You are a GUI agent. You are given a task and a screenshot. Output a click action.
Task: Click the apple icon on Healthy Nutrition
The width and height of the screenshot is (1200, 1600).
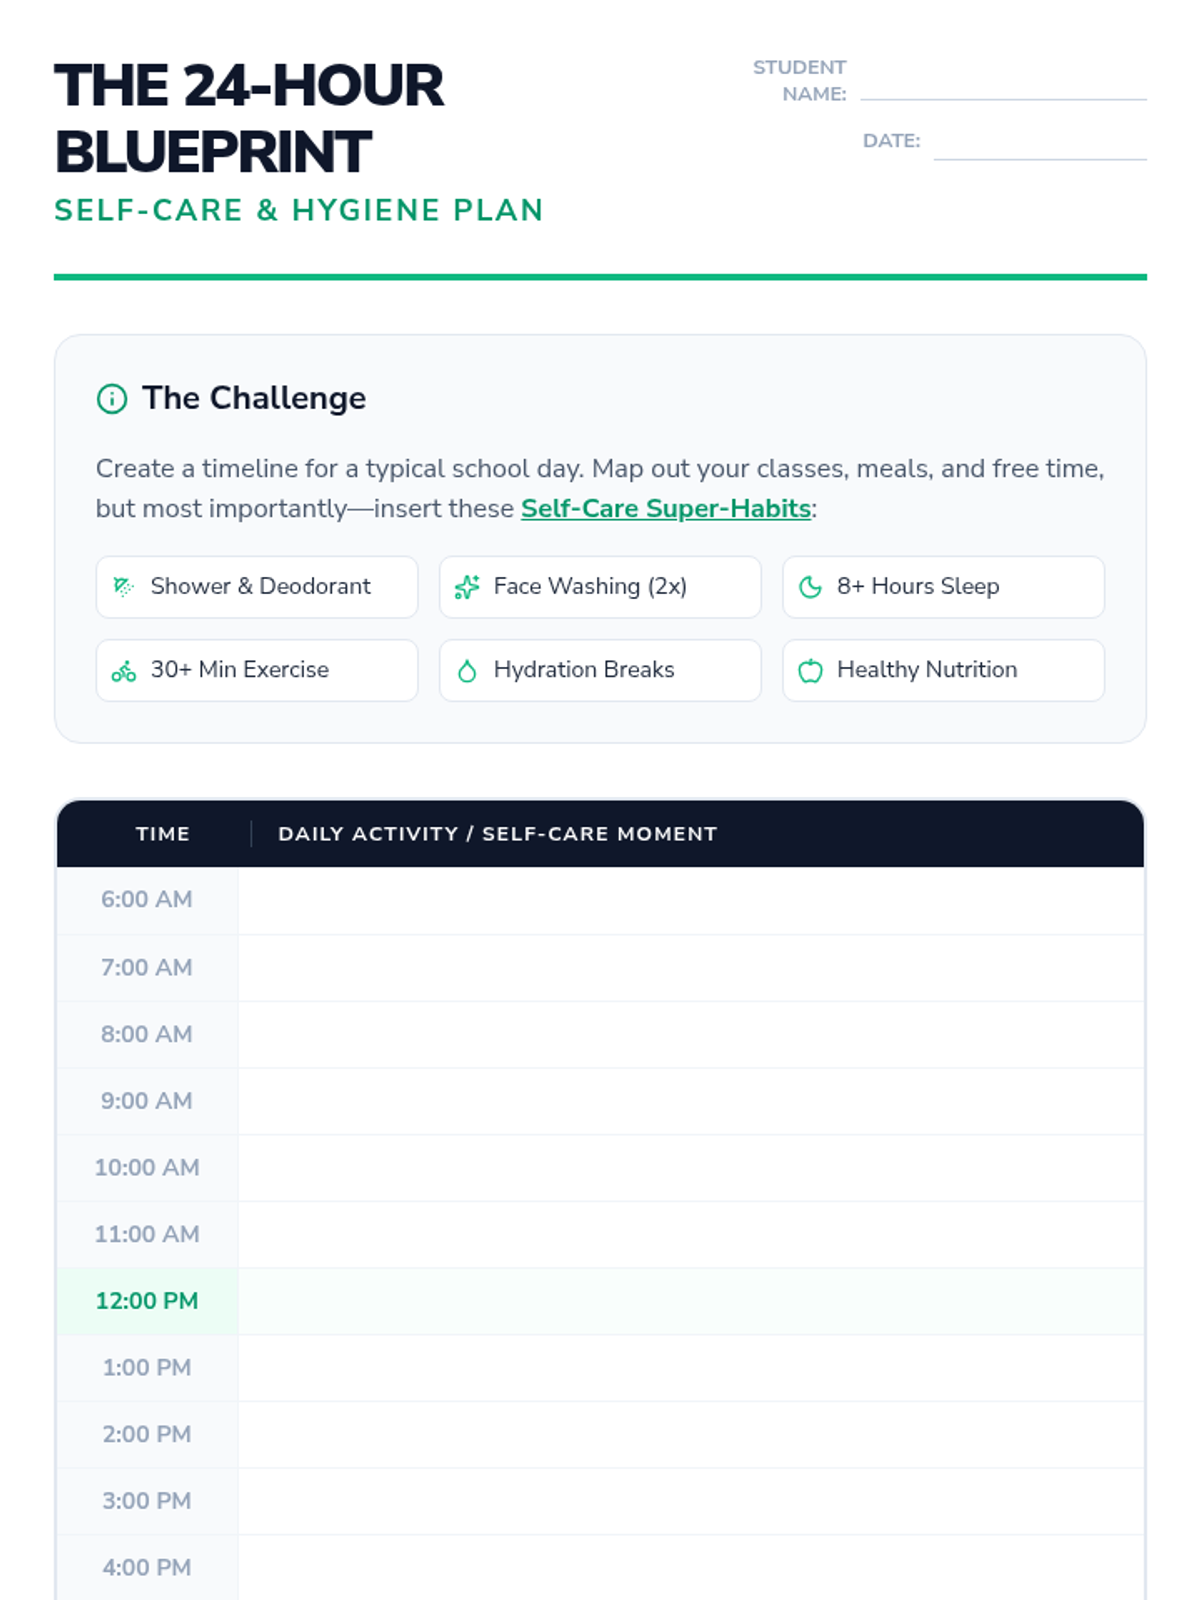click(810, 671)
